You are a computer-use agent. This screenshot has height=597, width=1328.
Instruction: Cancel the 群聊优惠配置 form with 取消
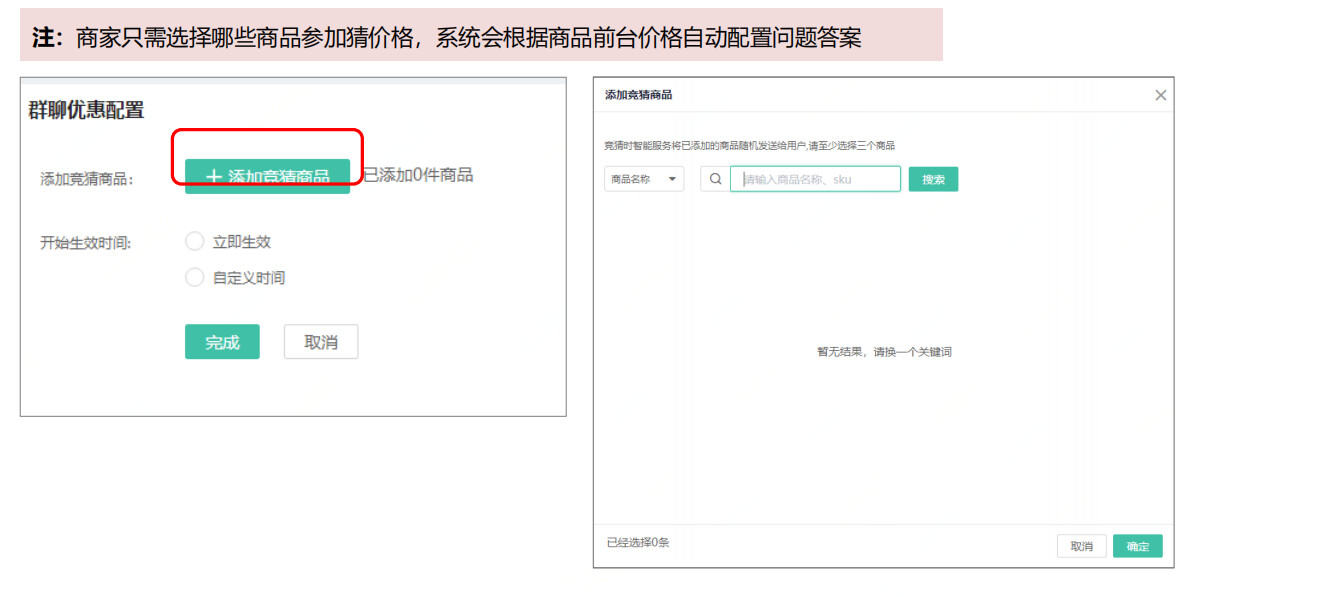pos(321,342)
